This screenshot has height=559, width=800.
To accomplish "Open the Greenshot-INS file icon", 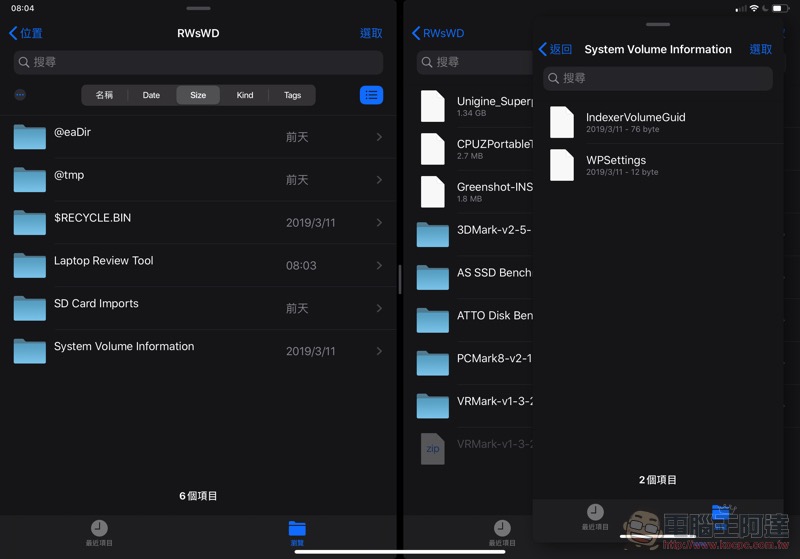I will 433,192.
